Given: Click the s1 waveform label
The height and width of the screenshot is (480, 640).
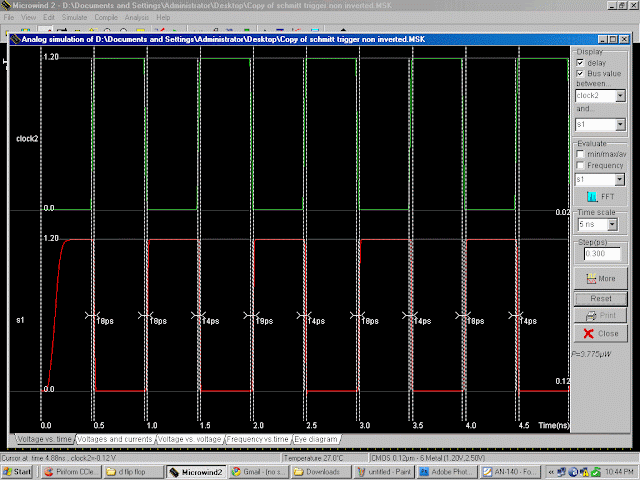Looking at the screenshot, I should pyautogui.click(x=20, y=320).
